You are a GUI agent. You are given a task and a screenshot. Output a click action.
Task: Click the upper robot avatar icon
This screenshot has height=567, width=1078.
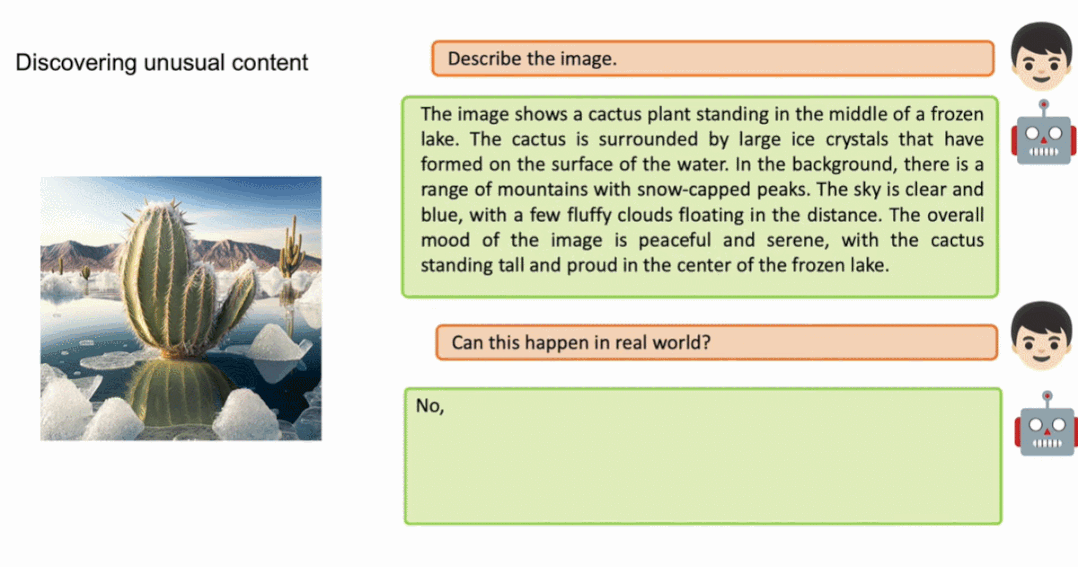pos(1044,132)
